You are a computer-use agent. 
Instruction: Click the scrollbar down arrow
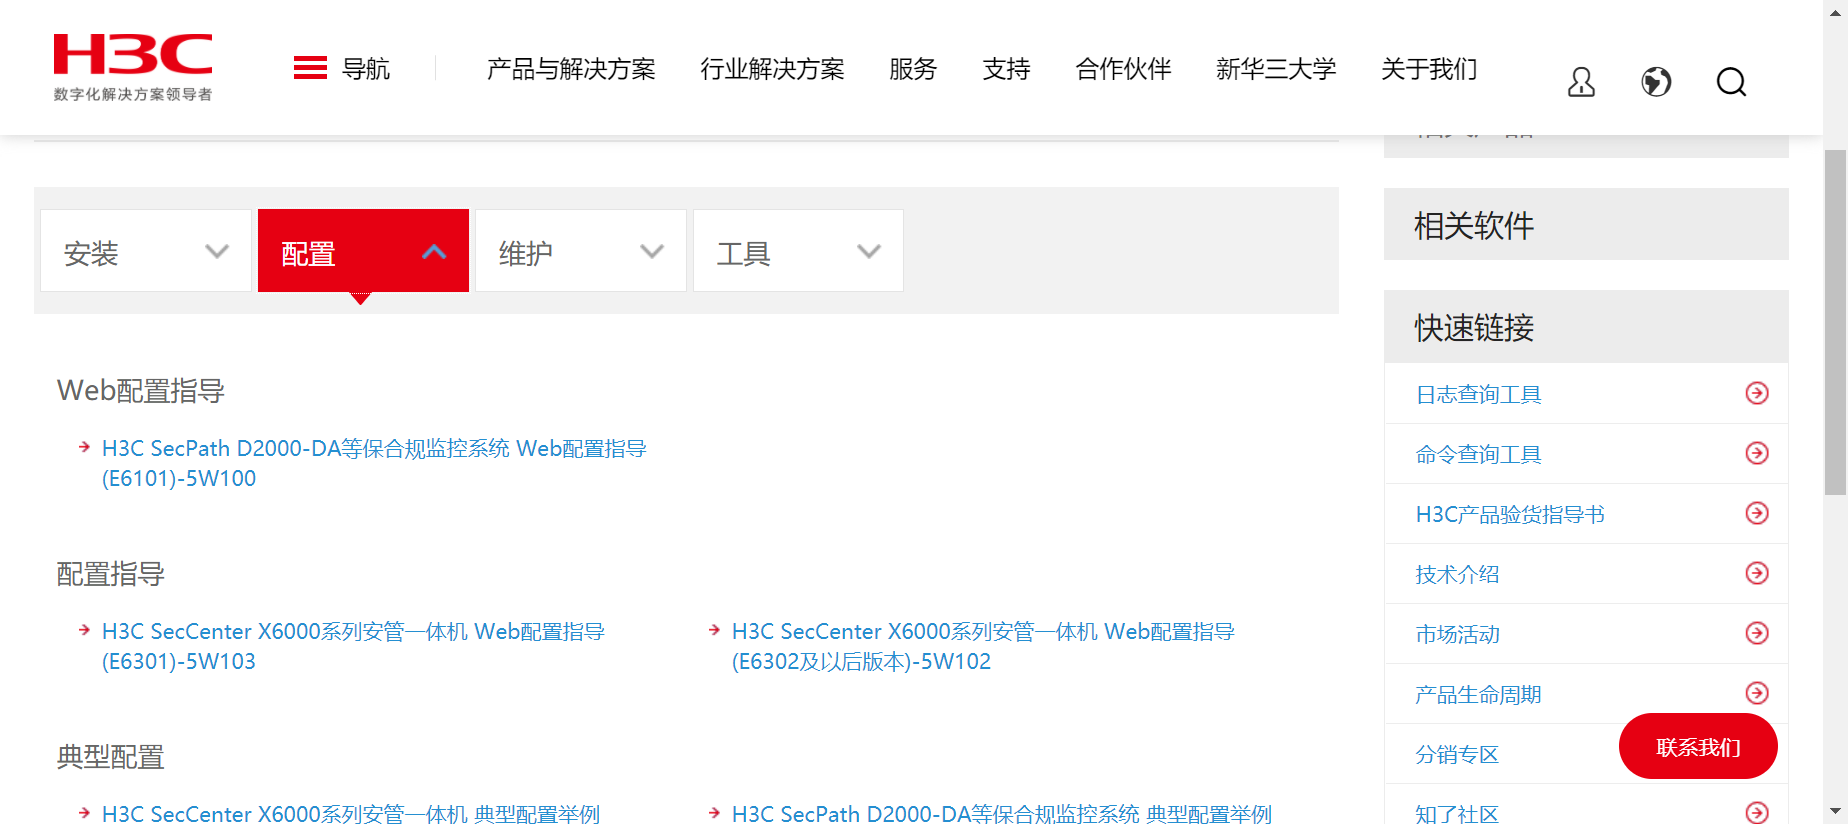[x=1835, y=811]
